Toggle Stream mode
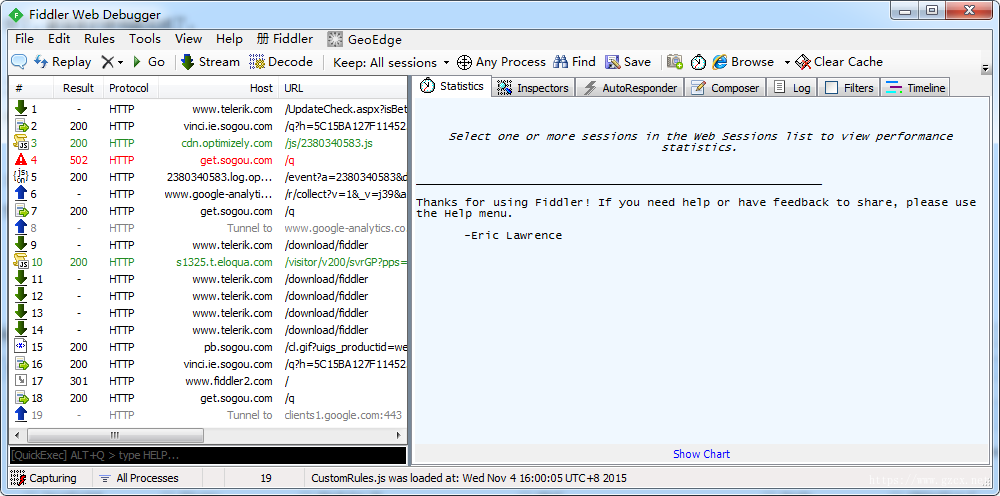Viewport: 1000px width, 496px height. point(210,62)
